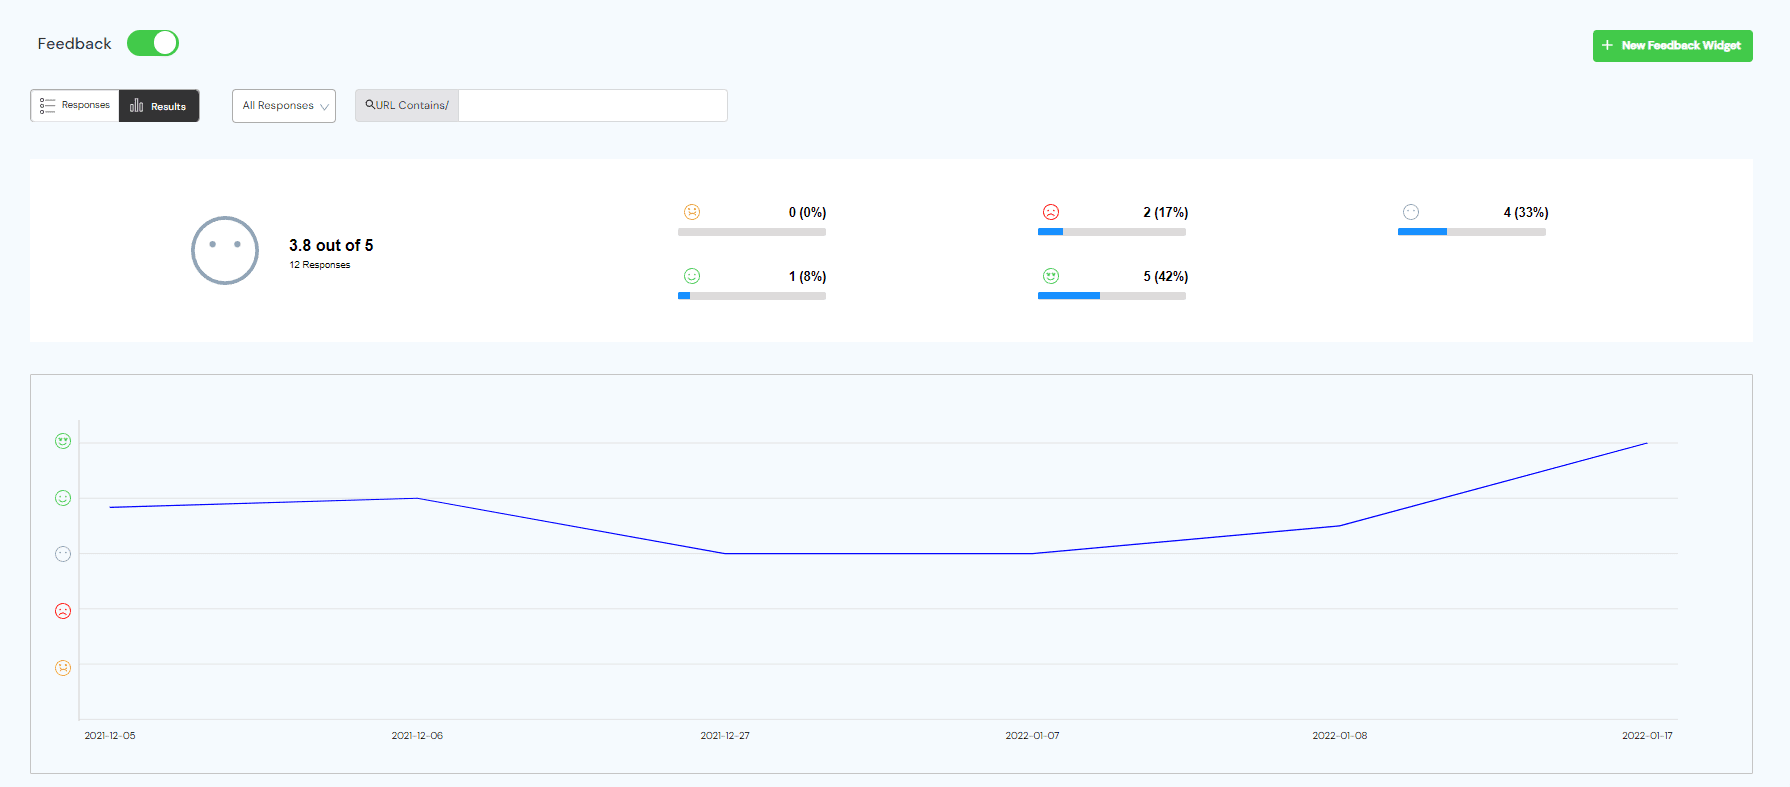Switch to the Responses tab
This screenshot has height=787, width=1790.
point(75,105)
